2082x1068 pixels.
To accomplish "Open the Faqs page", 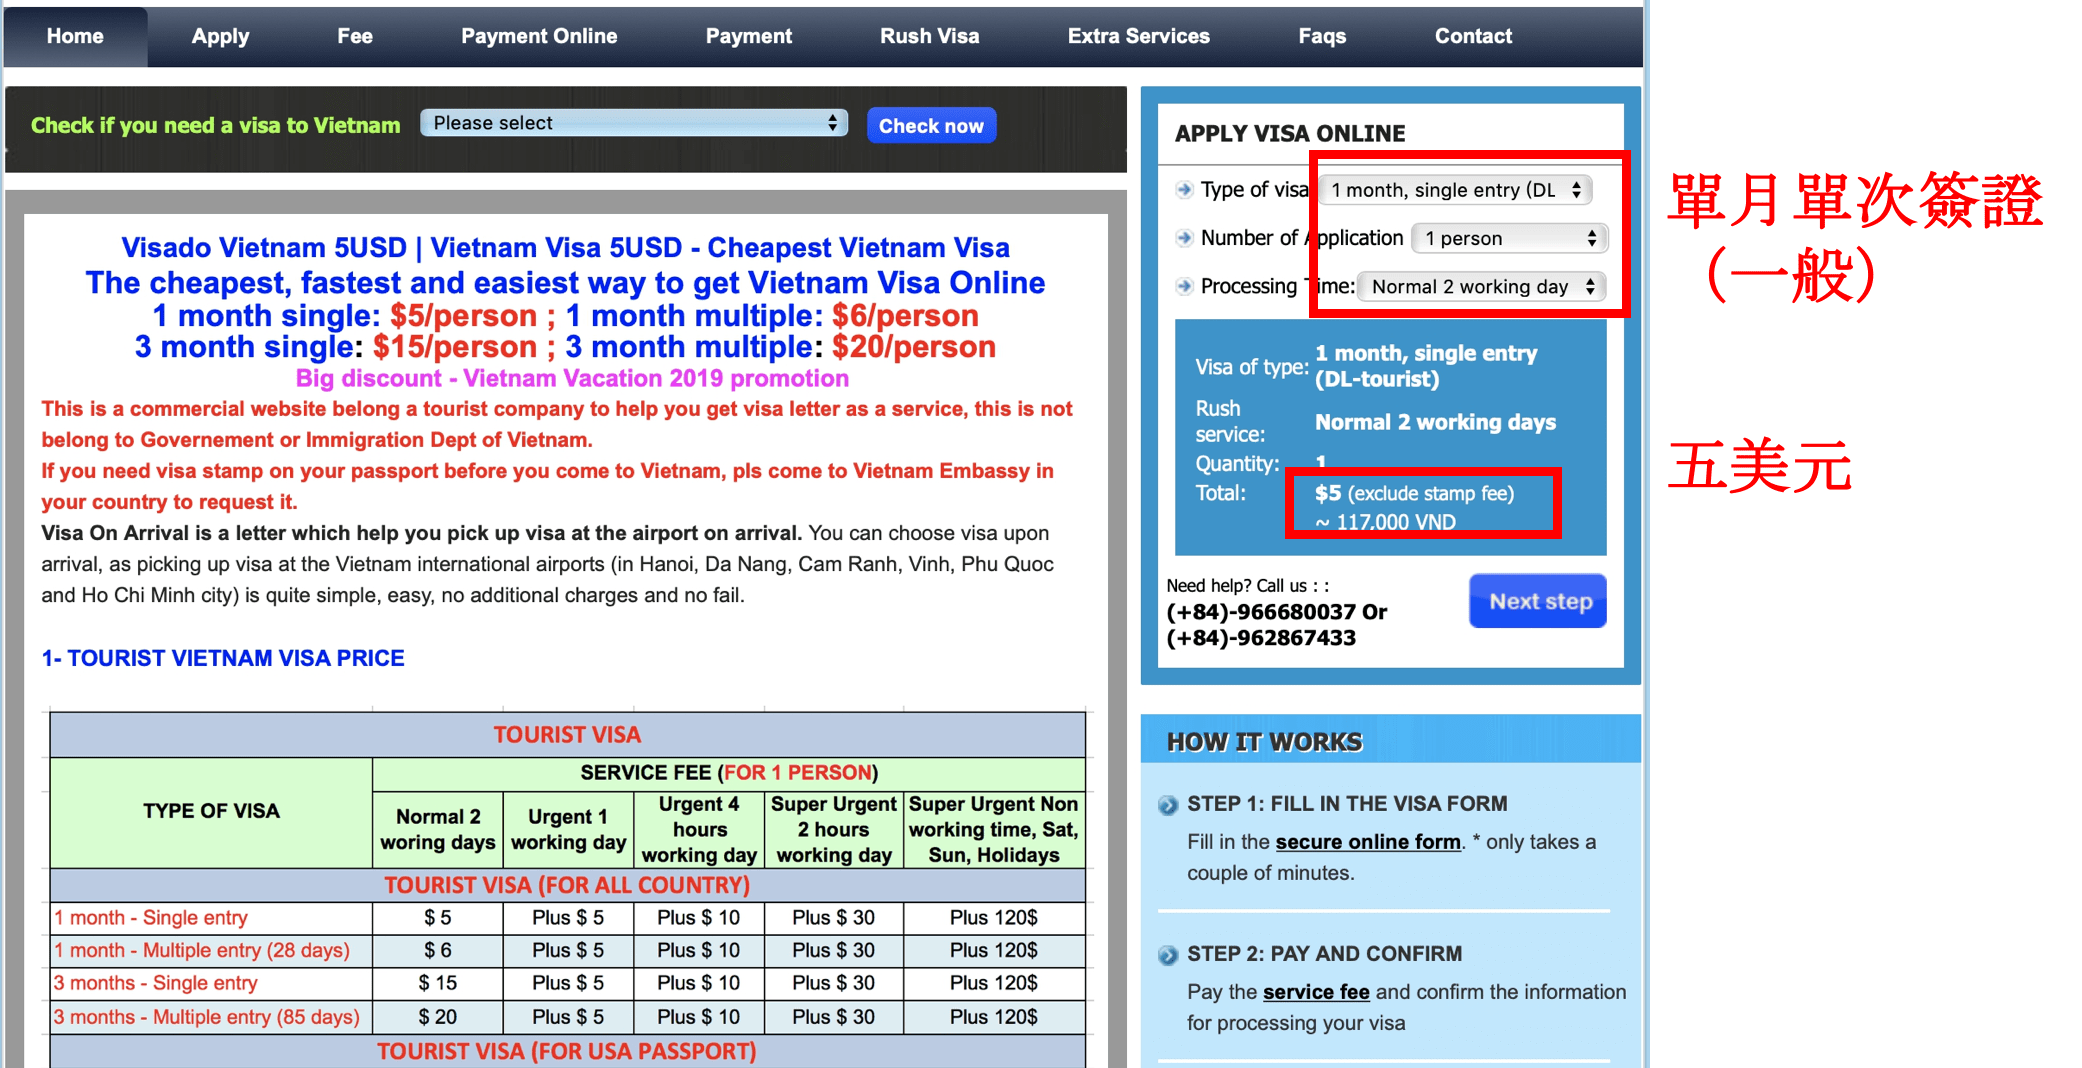I will click(x=1322, y=37).
